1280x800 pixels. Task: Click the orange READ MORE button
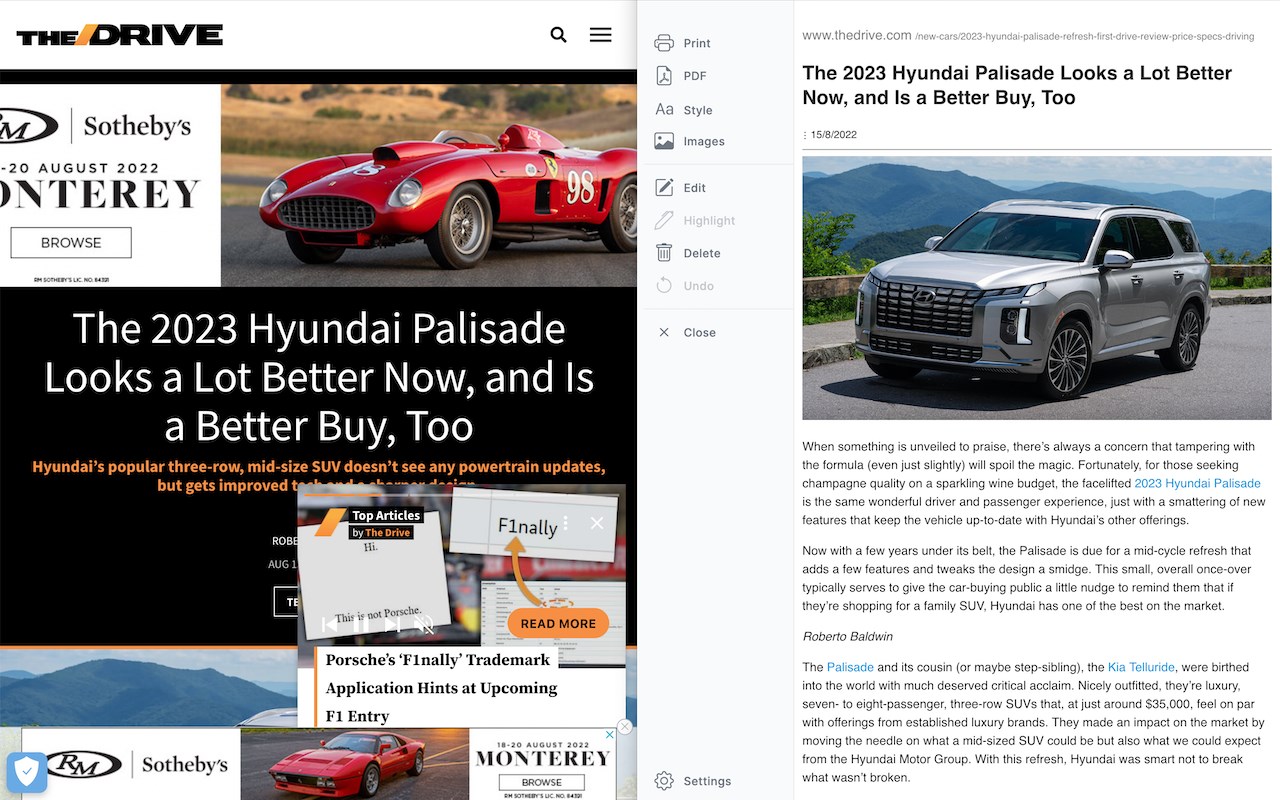(558, 623)
